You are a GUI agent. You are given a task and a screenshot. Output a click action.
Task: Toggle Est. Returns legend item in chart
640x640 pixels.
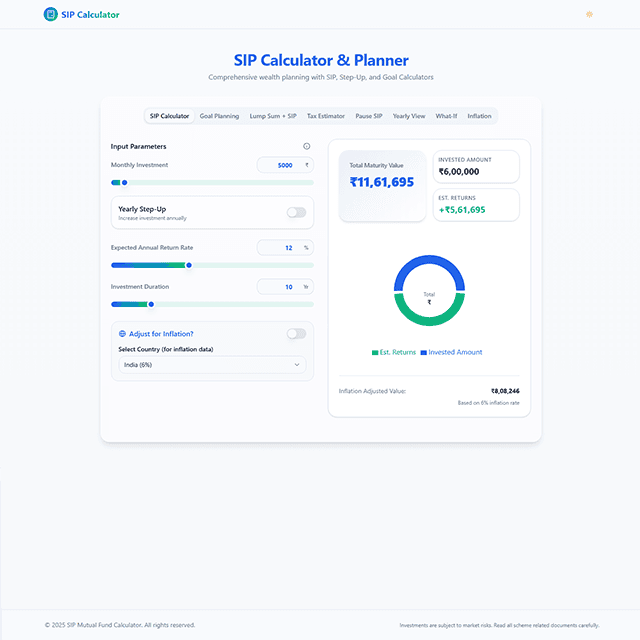click(394, 352)
